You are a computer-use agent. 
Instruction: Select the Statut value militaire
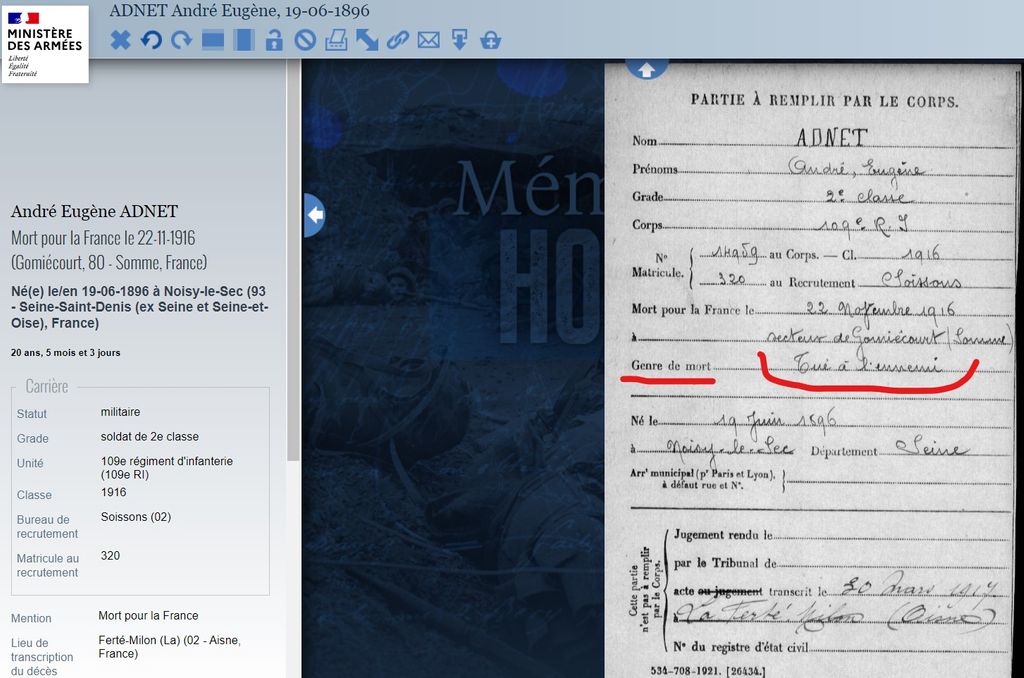pos(120,412)
